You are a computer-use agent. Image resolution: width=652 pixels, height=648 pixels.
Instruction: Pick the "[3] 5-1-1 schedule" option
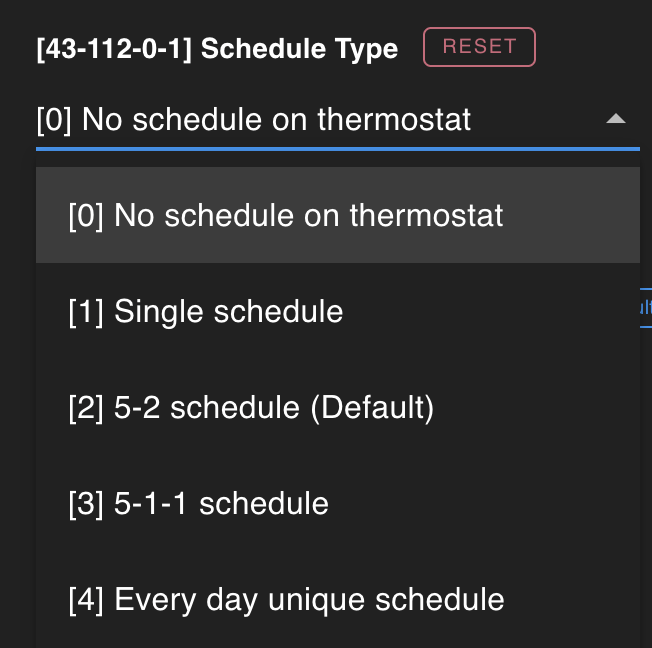pyautogui.click(x=199, y=503)
